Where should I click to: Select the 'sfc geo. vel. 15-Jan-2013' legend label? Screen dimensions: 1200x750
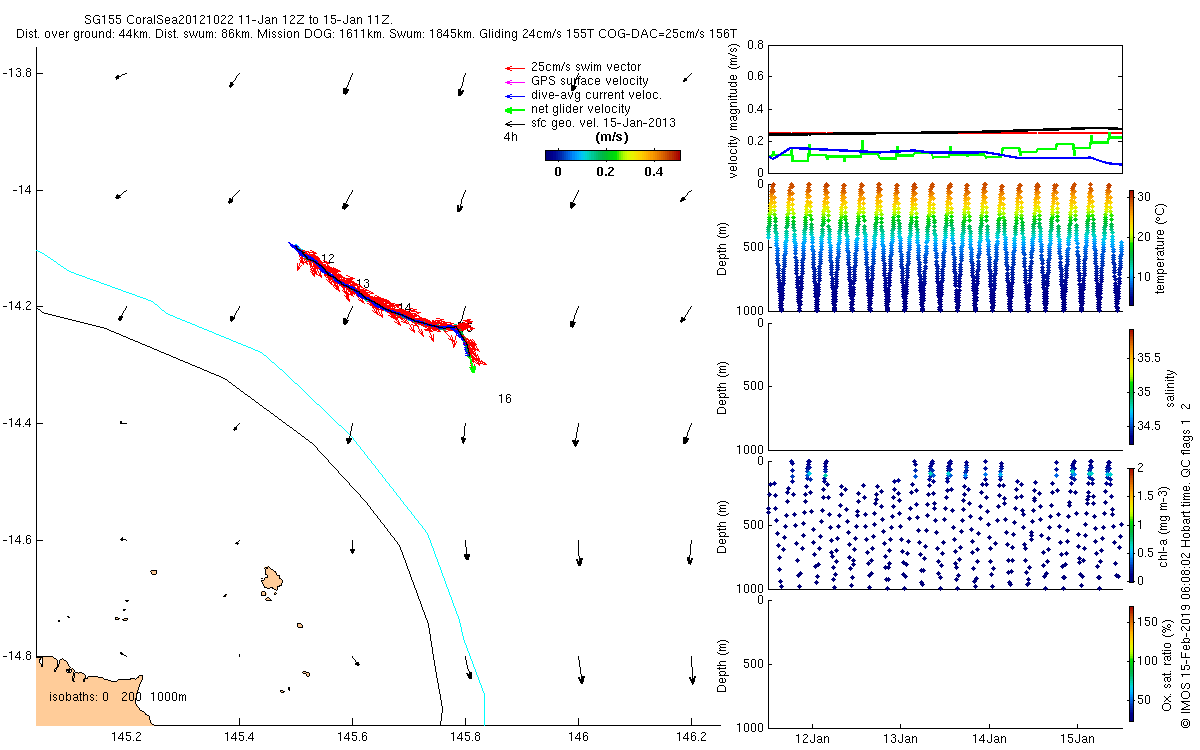(x=603, y=123)
